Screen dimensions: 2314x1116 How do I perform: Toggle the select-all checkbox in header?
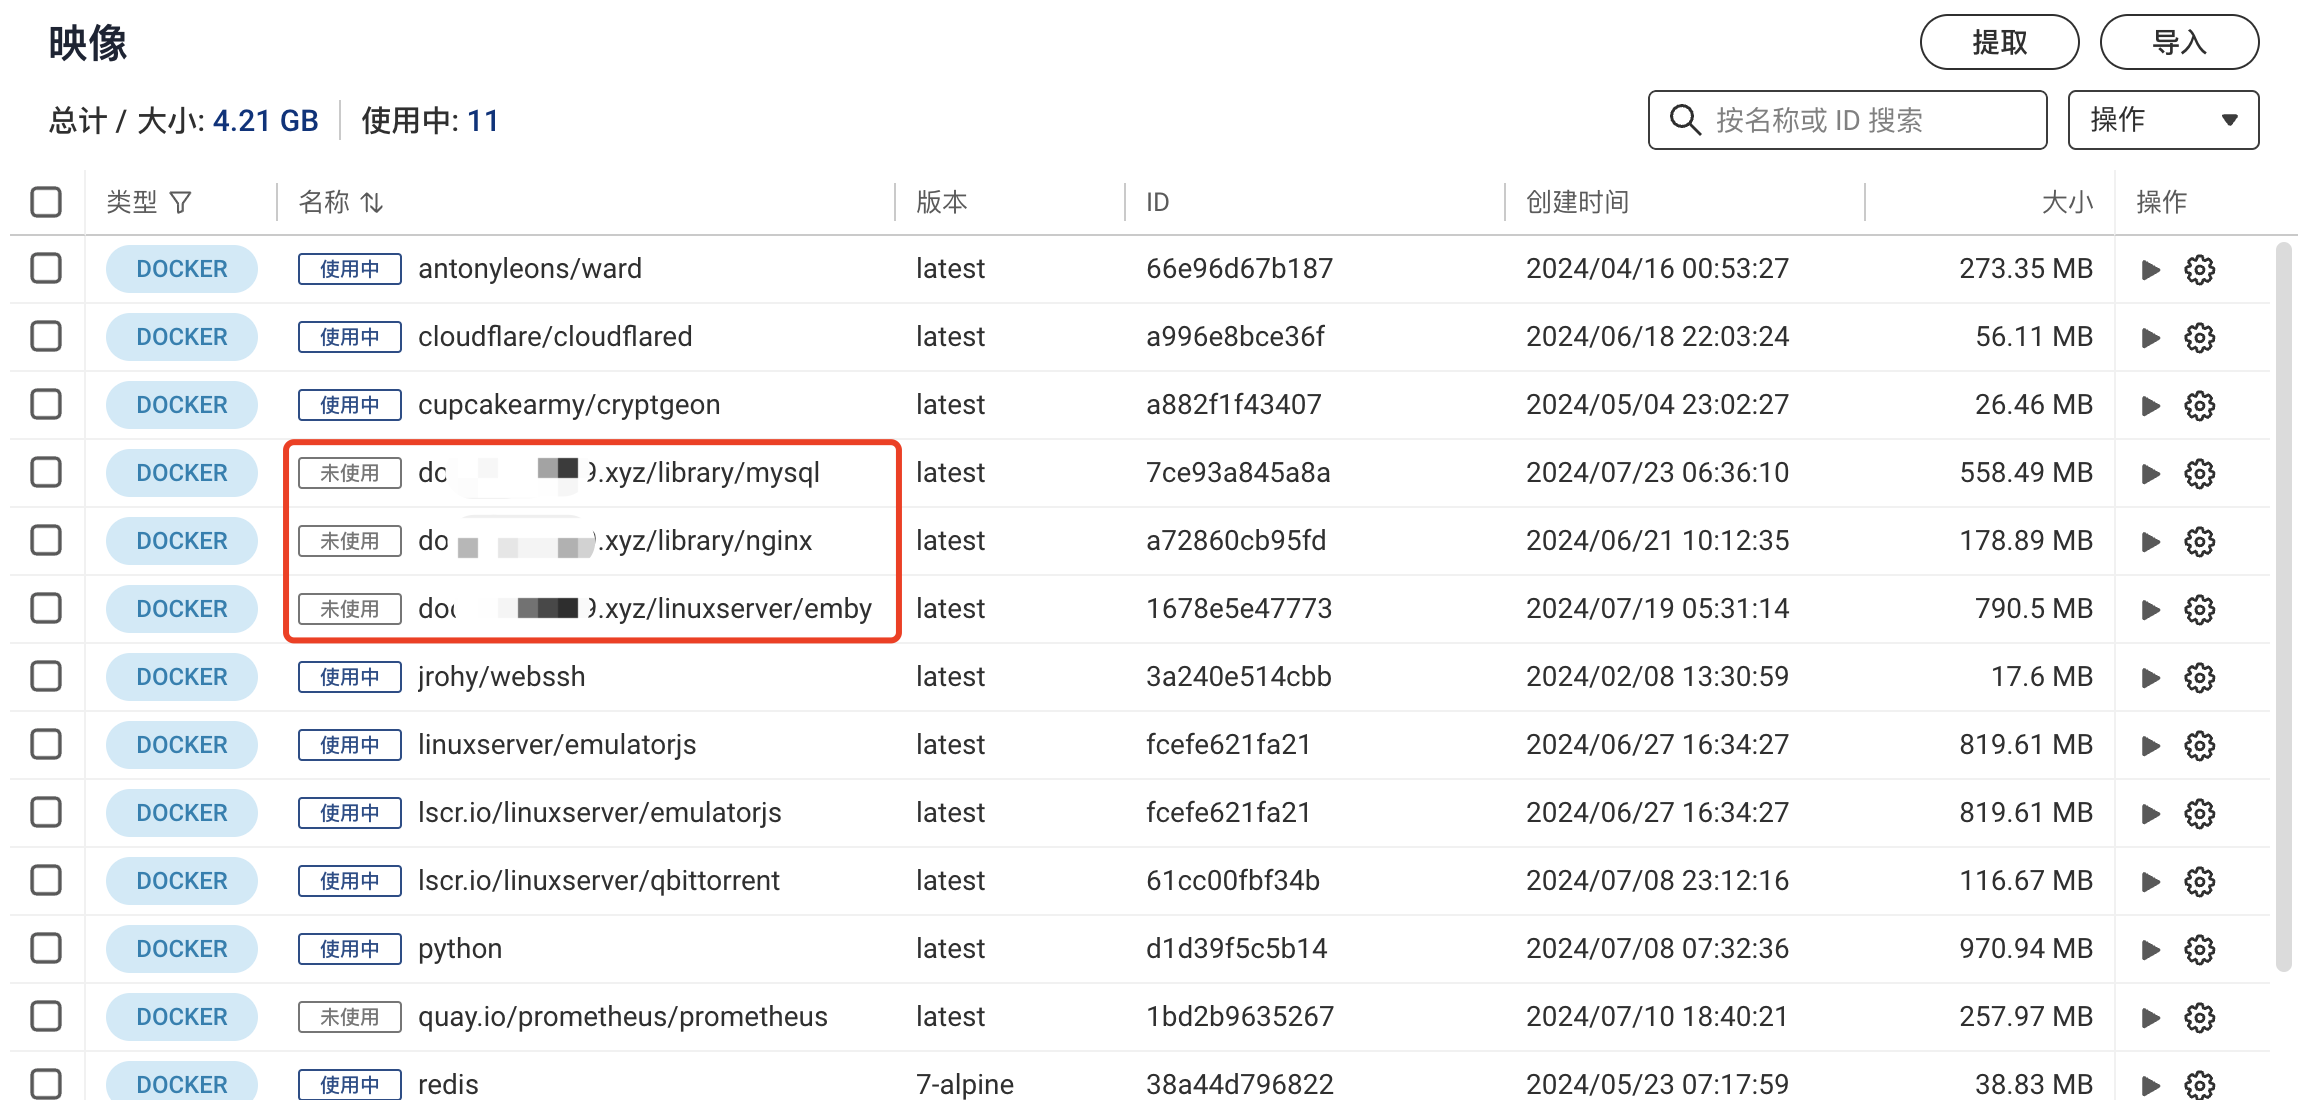[46, 202]
